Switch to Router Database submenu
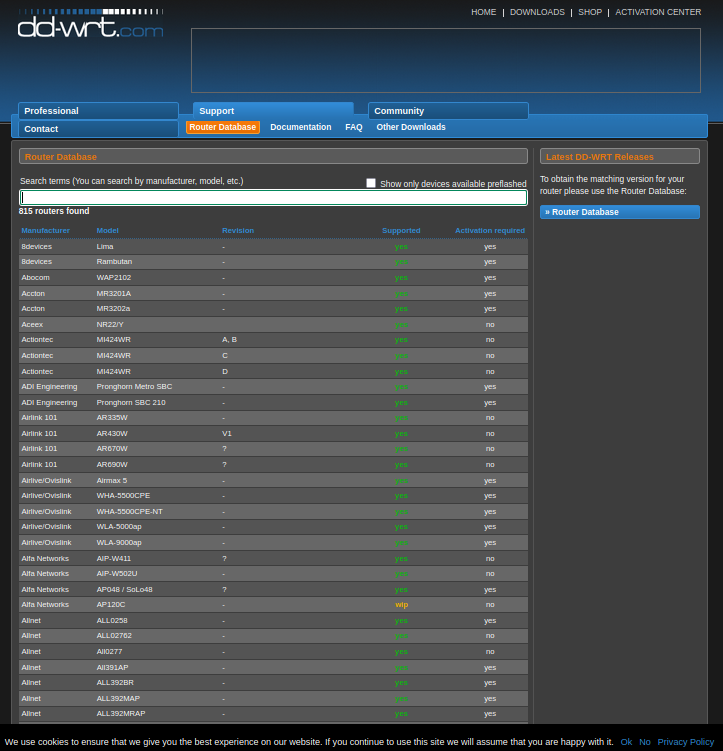 pos(223,127)
